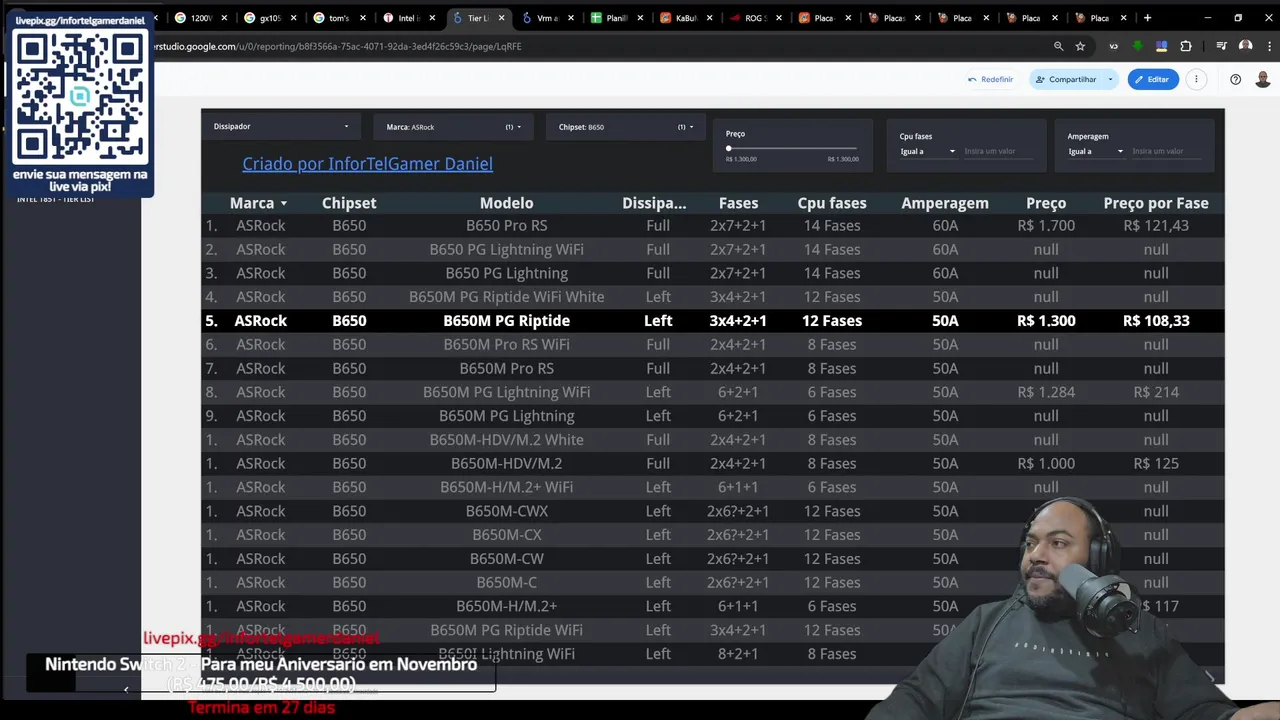Click the 'B650M Pro RS WiFi' model cell

tap(506, 345)
